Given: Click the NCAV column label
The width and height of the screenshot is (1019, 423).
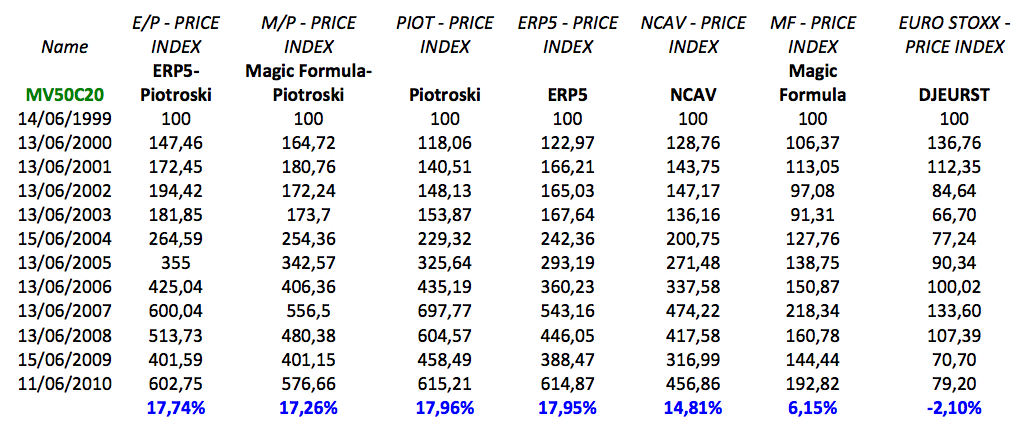Looking at the screenshot, I should pos(693,96).
